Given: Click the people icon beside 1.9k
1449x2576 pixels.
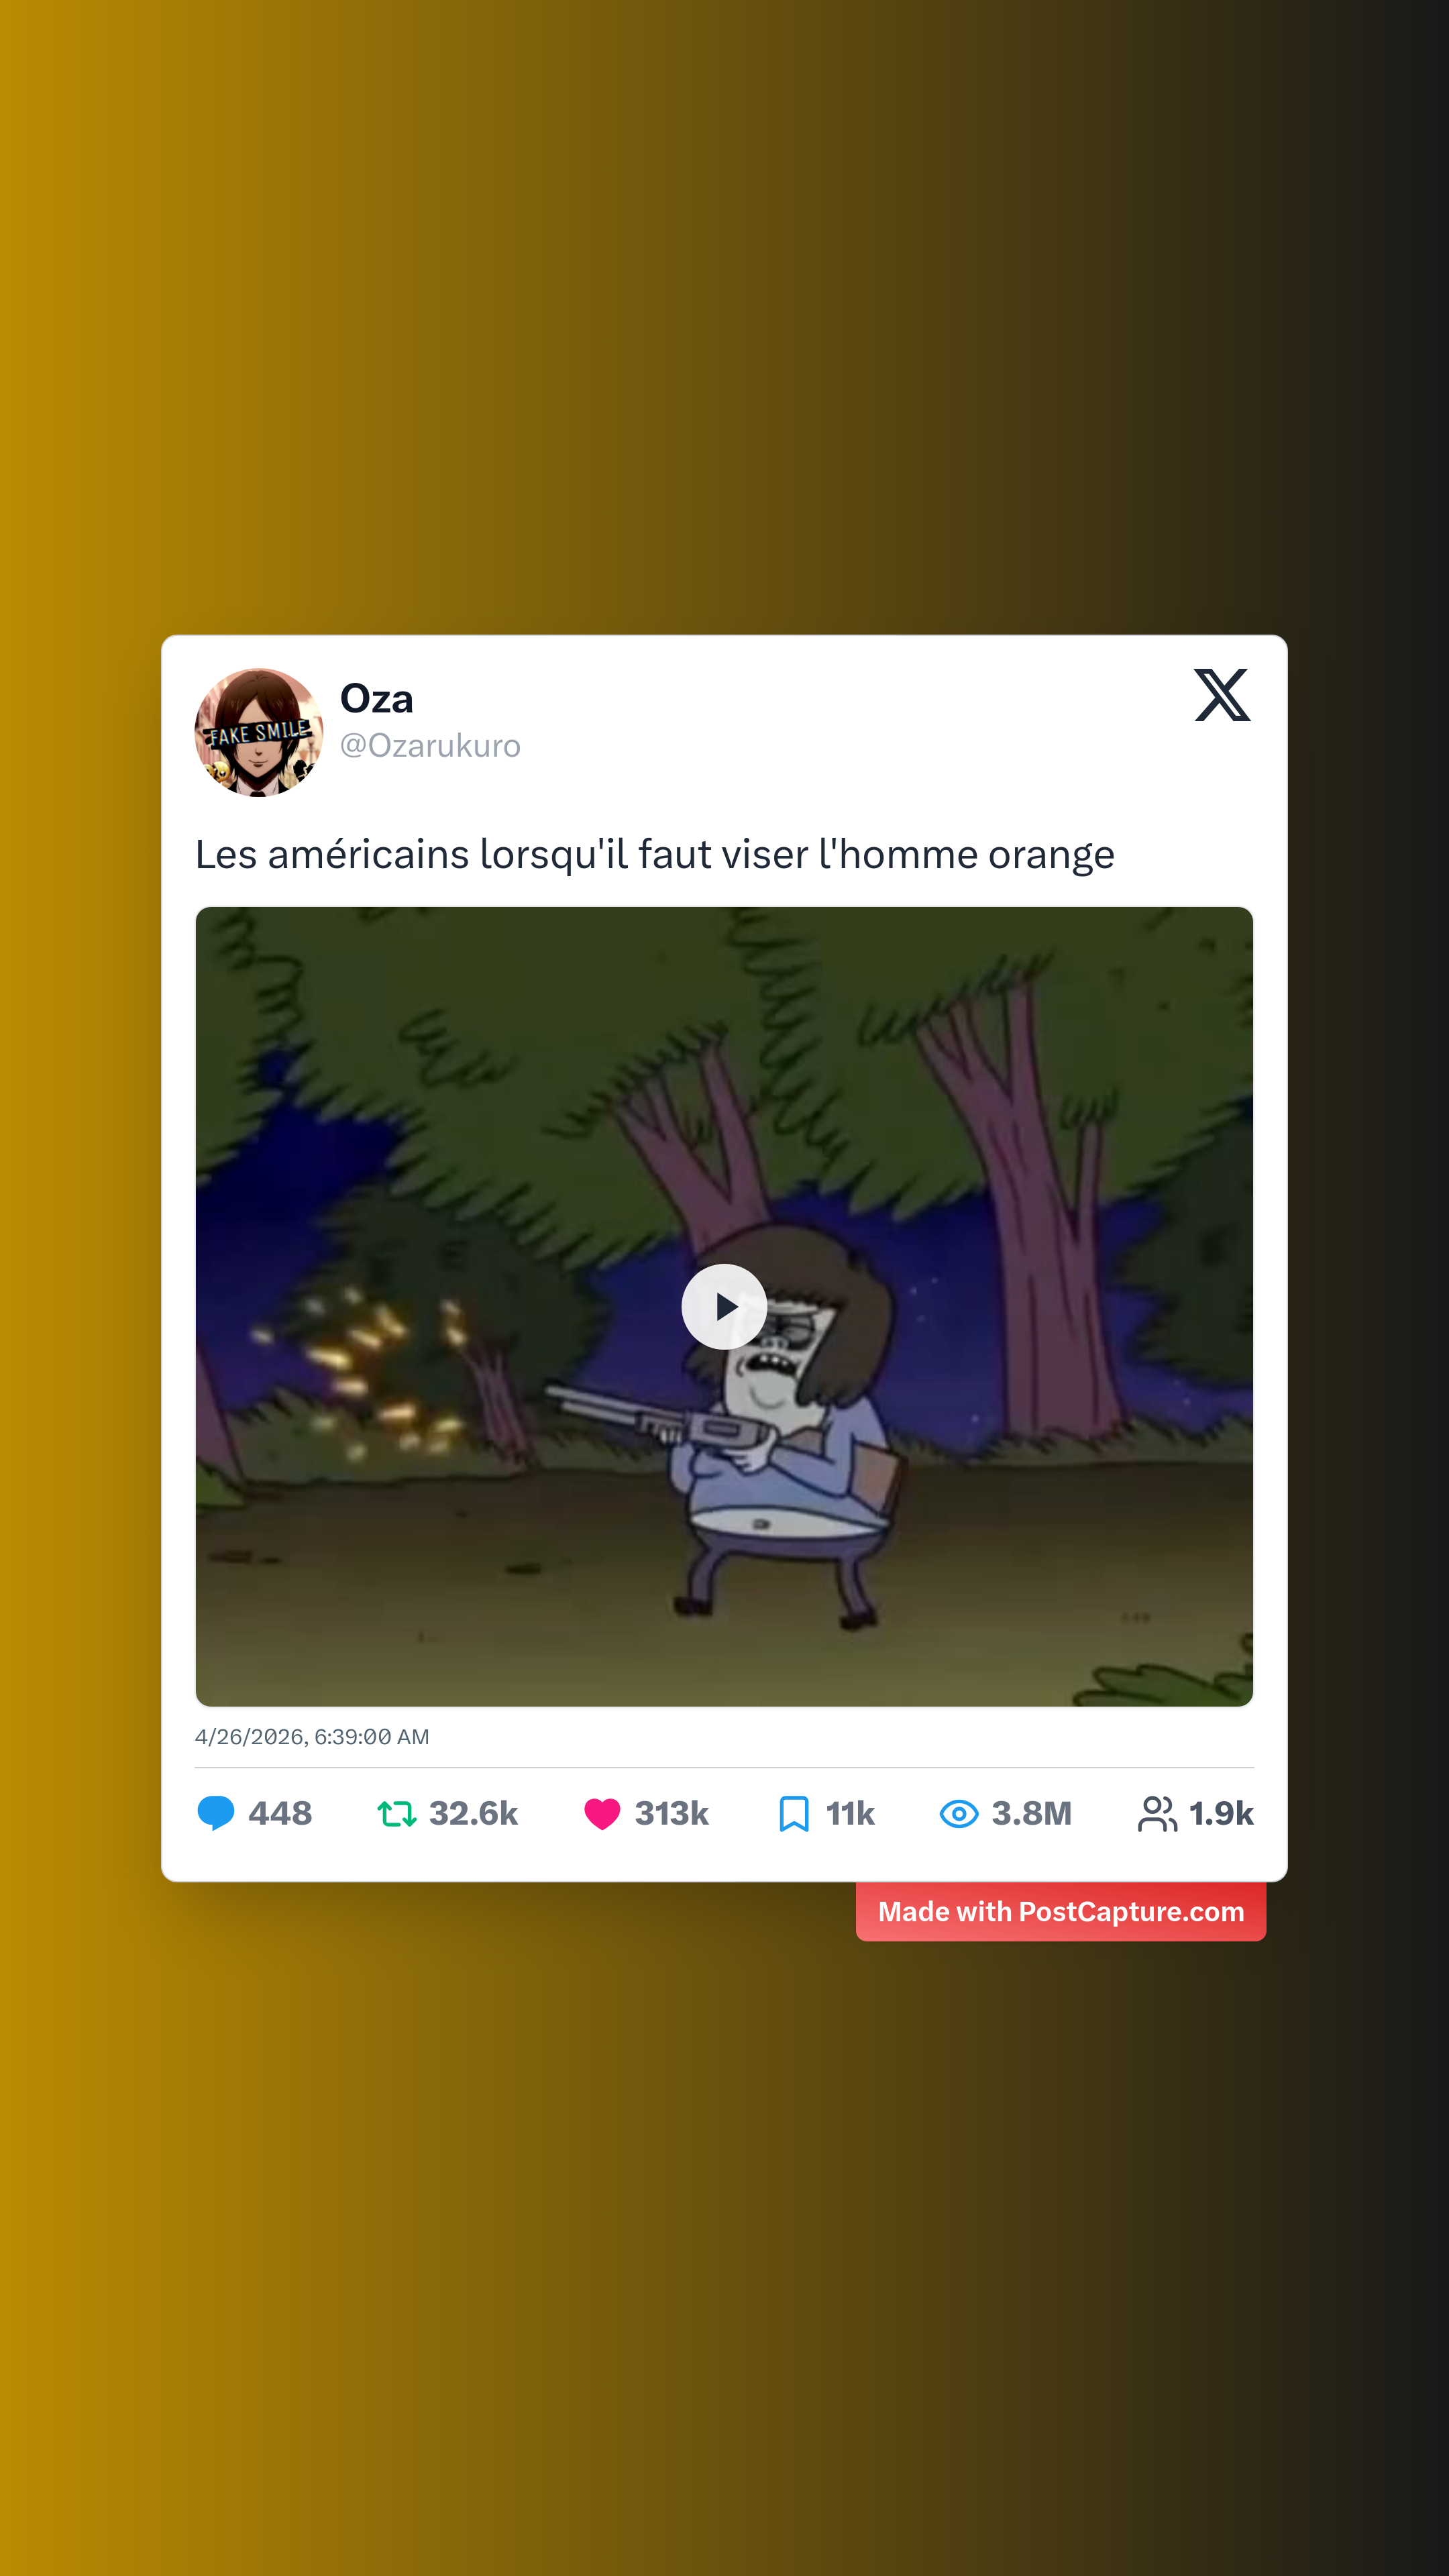Looking at the screenshot, I should point(1157,1813).
